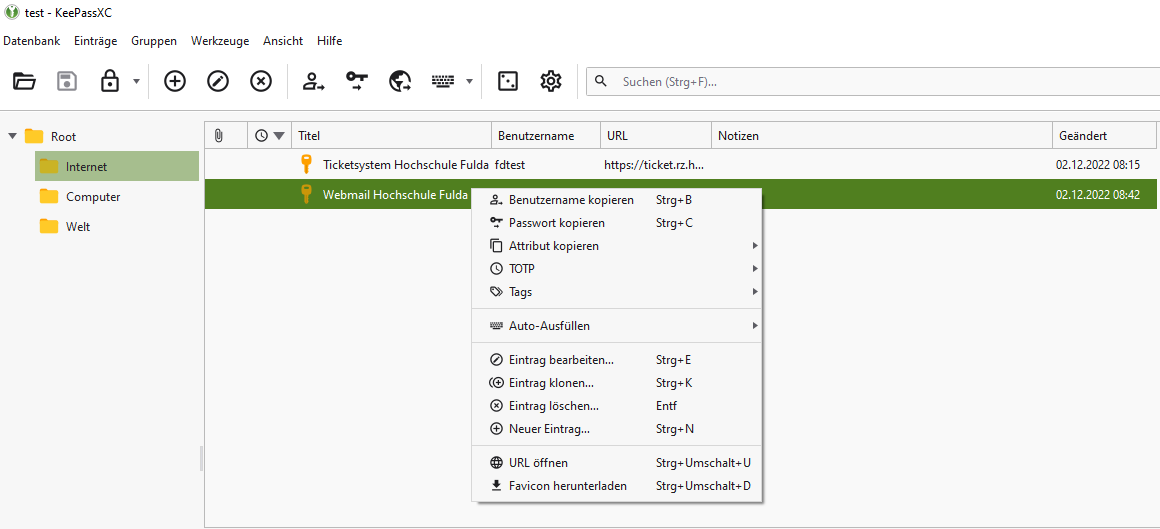Open settings with the gear icon

coord(551,82)
